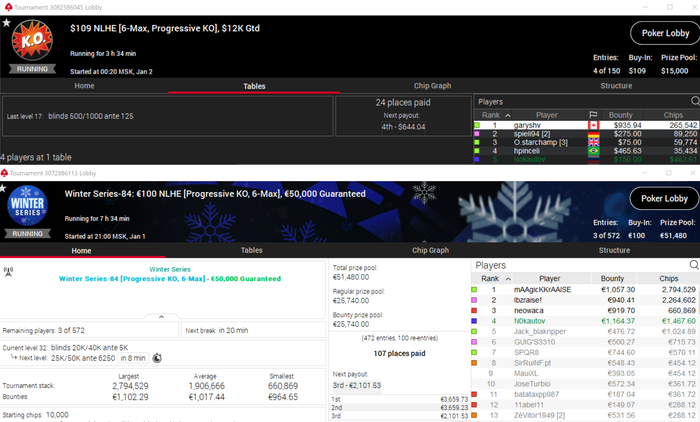Image resolution: width=700 pixels, height=422 pixels.
Task: Open the Tables tab in the $109 NLHE lobby
Action: pos(254,86)
